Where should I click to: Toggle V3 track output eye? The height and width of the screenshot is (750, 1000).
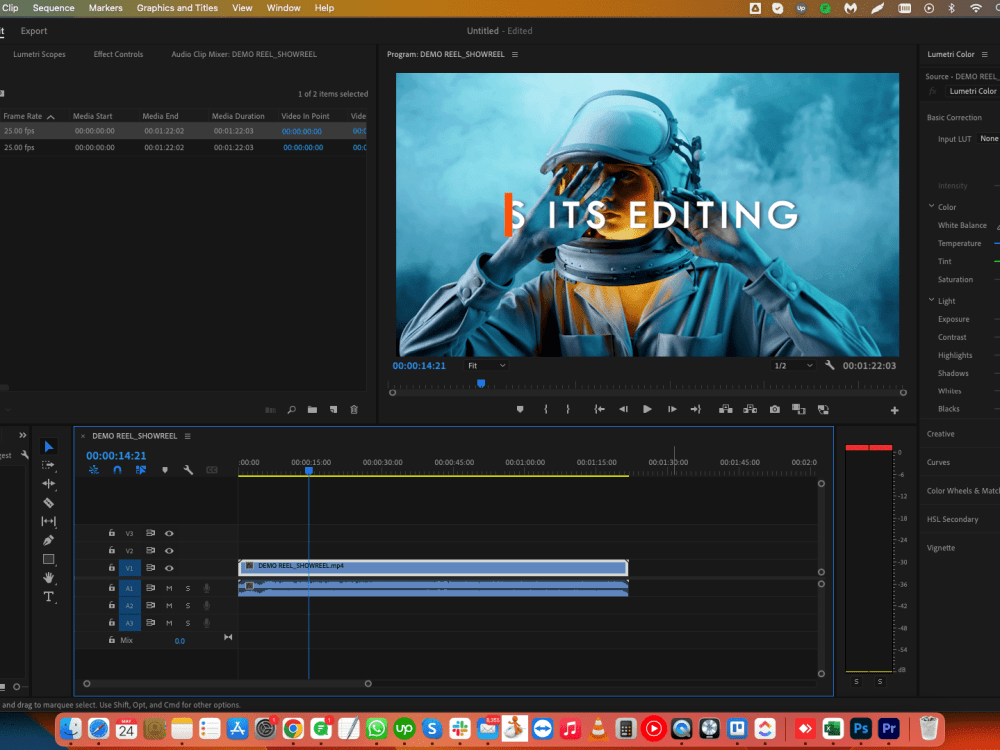point(169,533)
